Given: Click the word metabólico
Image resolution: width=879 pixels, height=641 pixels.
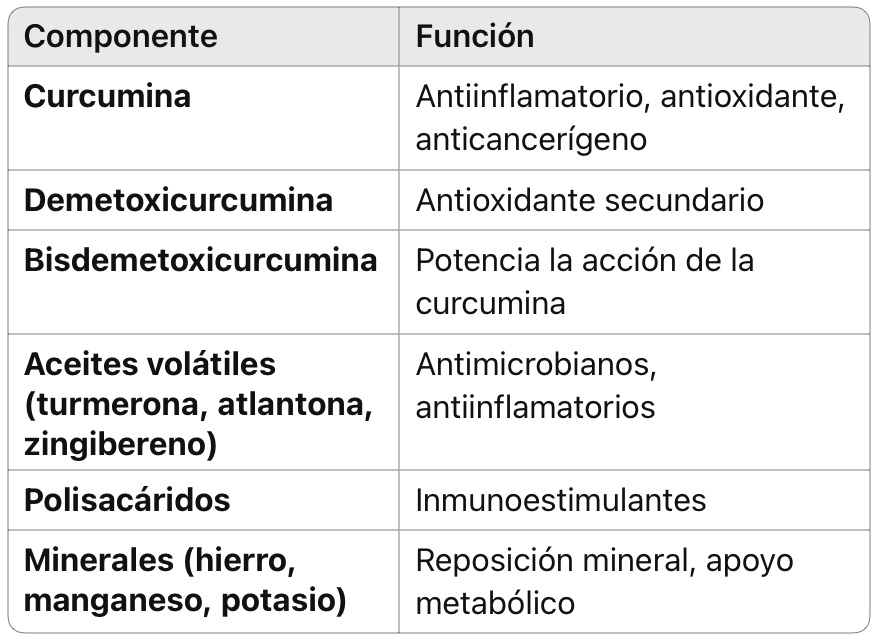Looking at the screenshot, I should coord(495,603).
